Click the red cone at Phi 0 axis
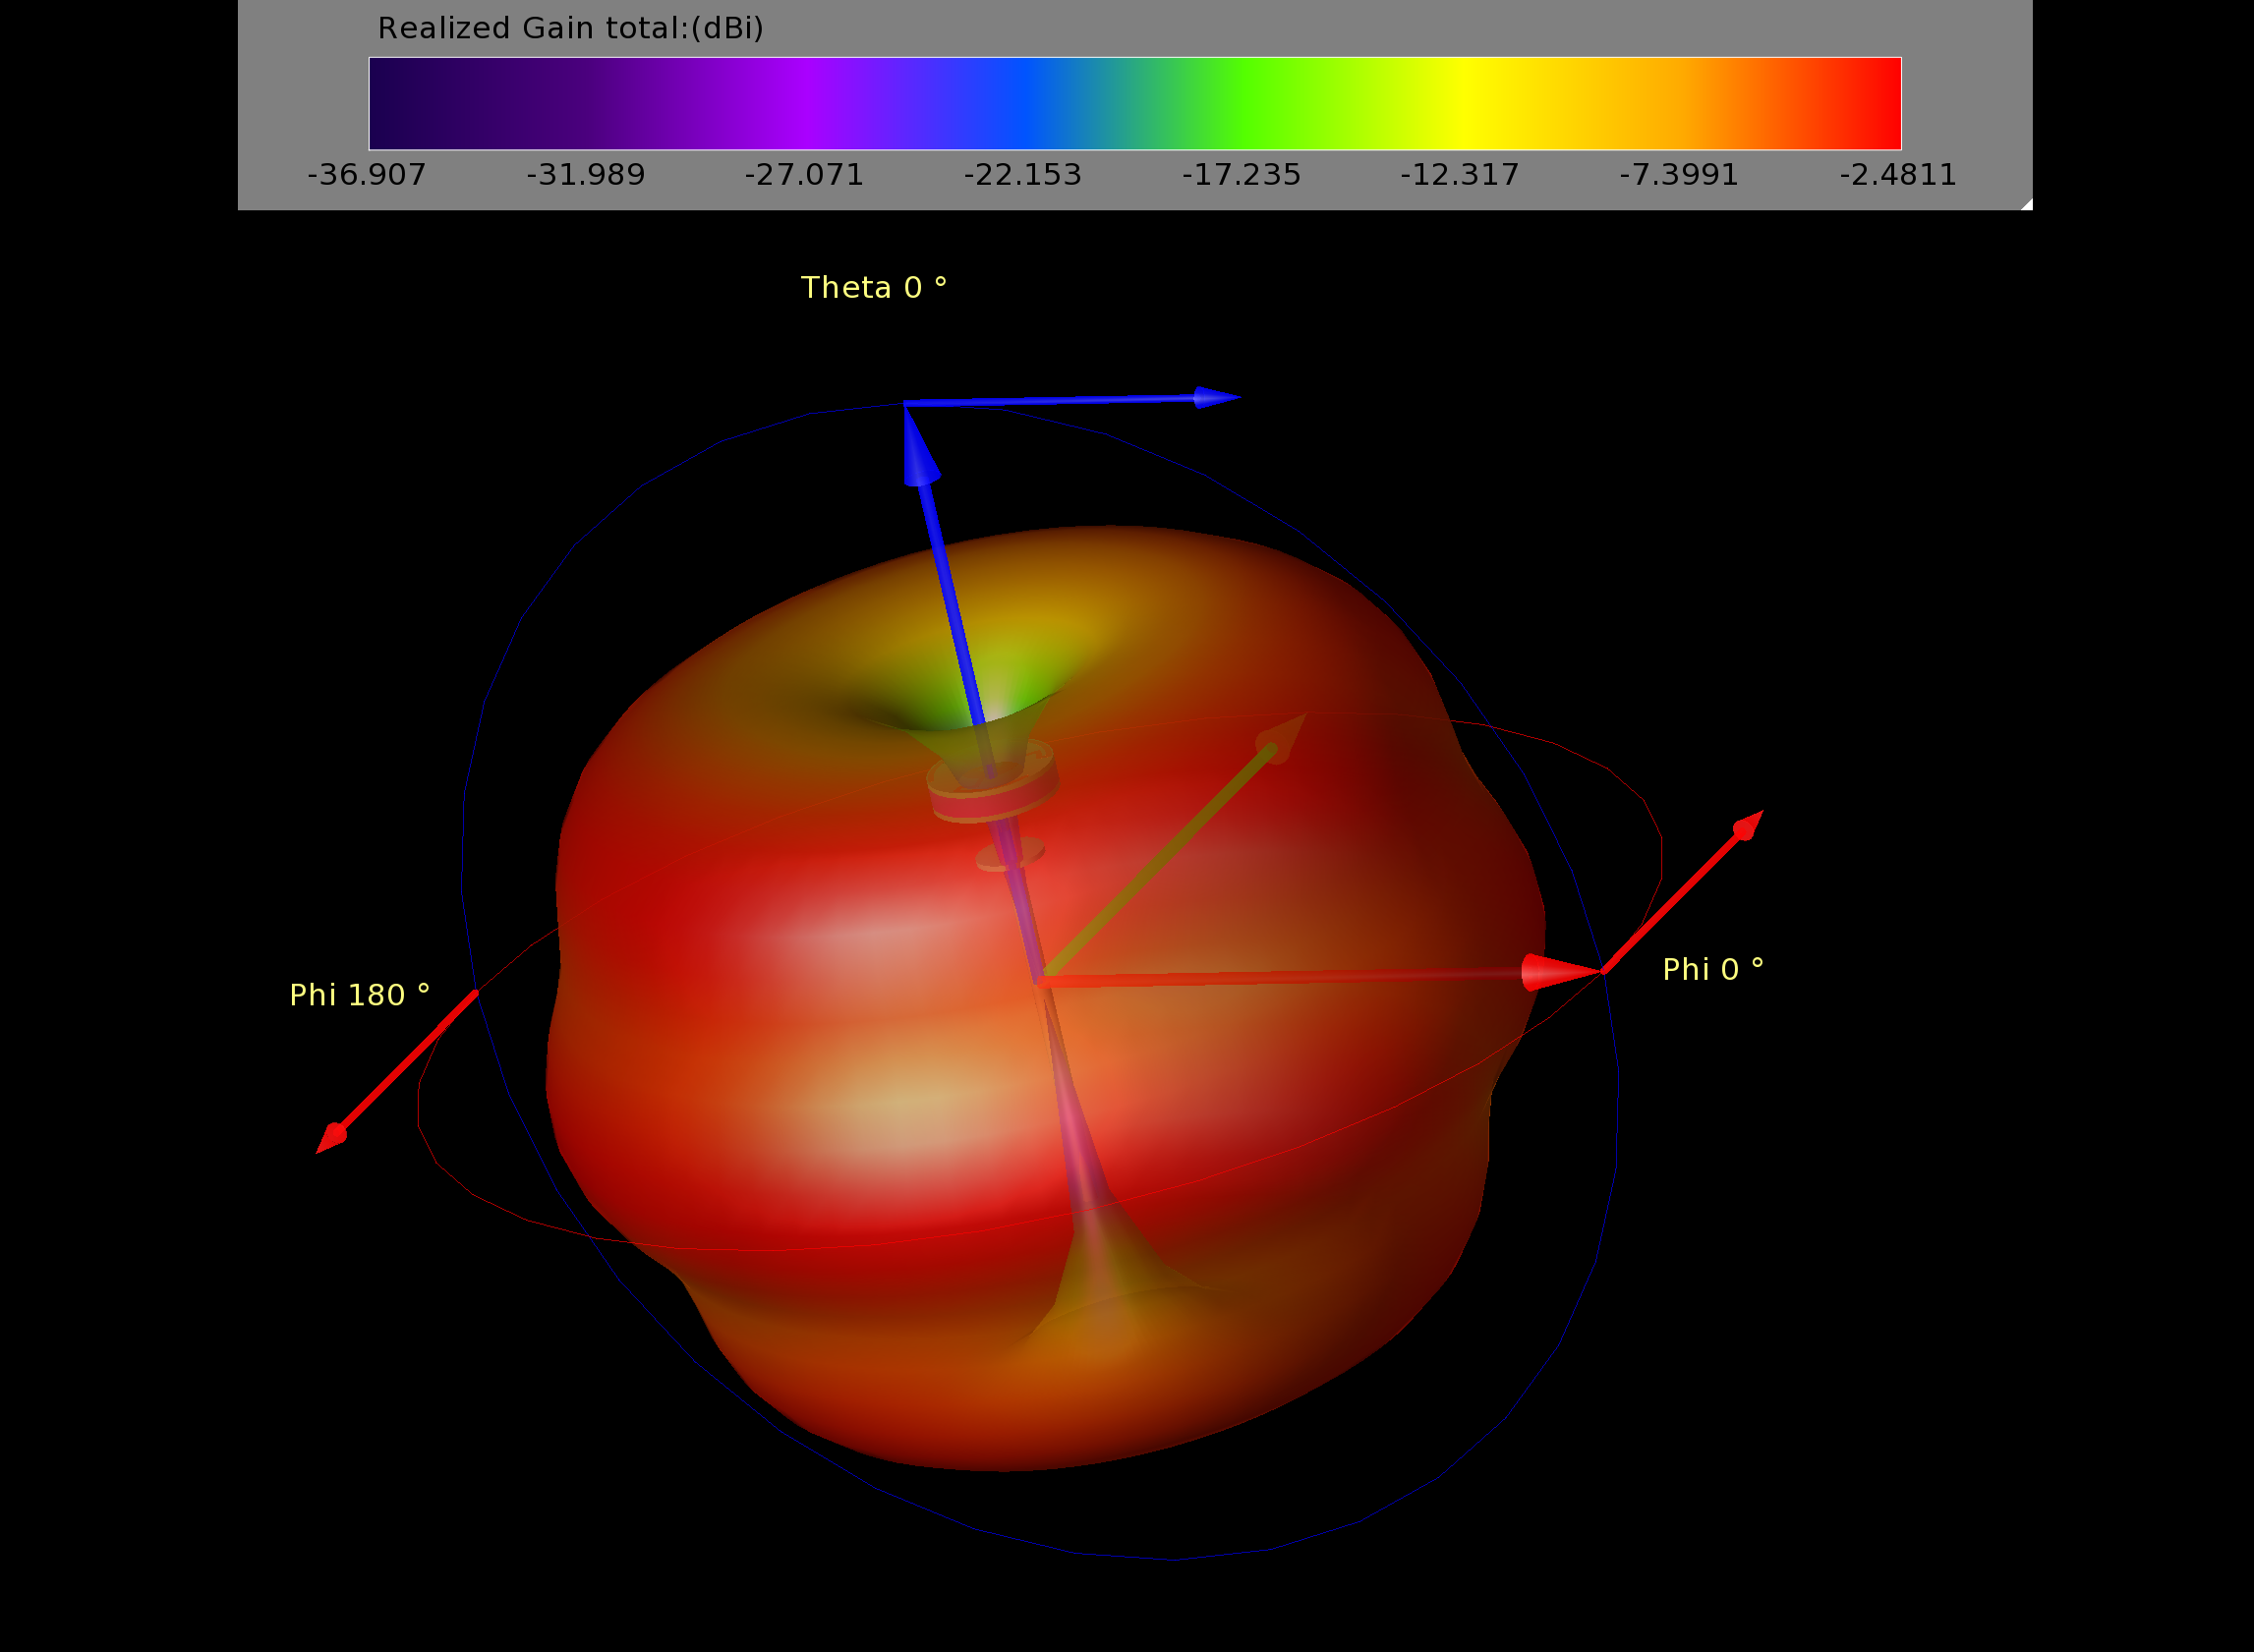The image size is (2254, 1652). pos(1561,972)
